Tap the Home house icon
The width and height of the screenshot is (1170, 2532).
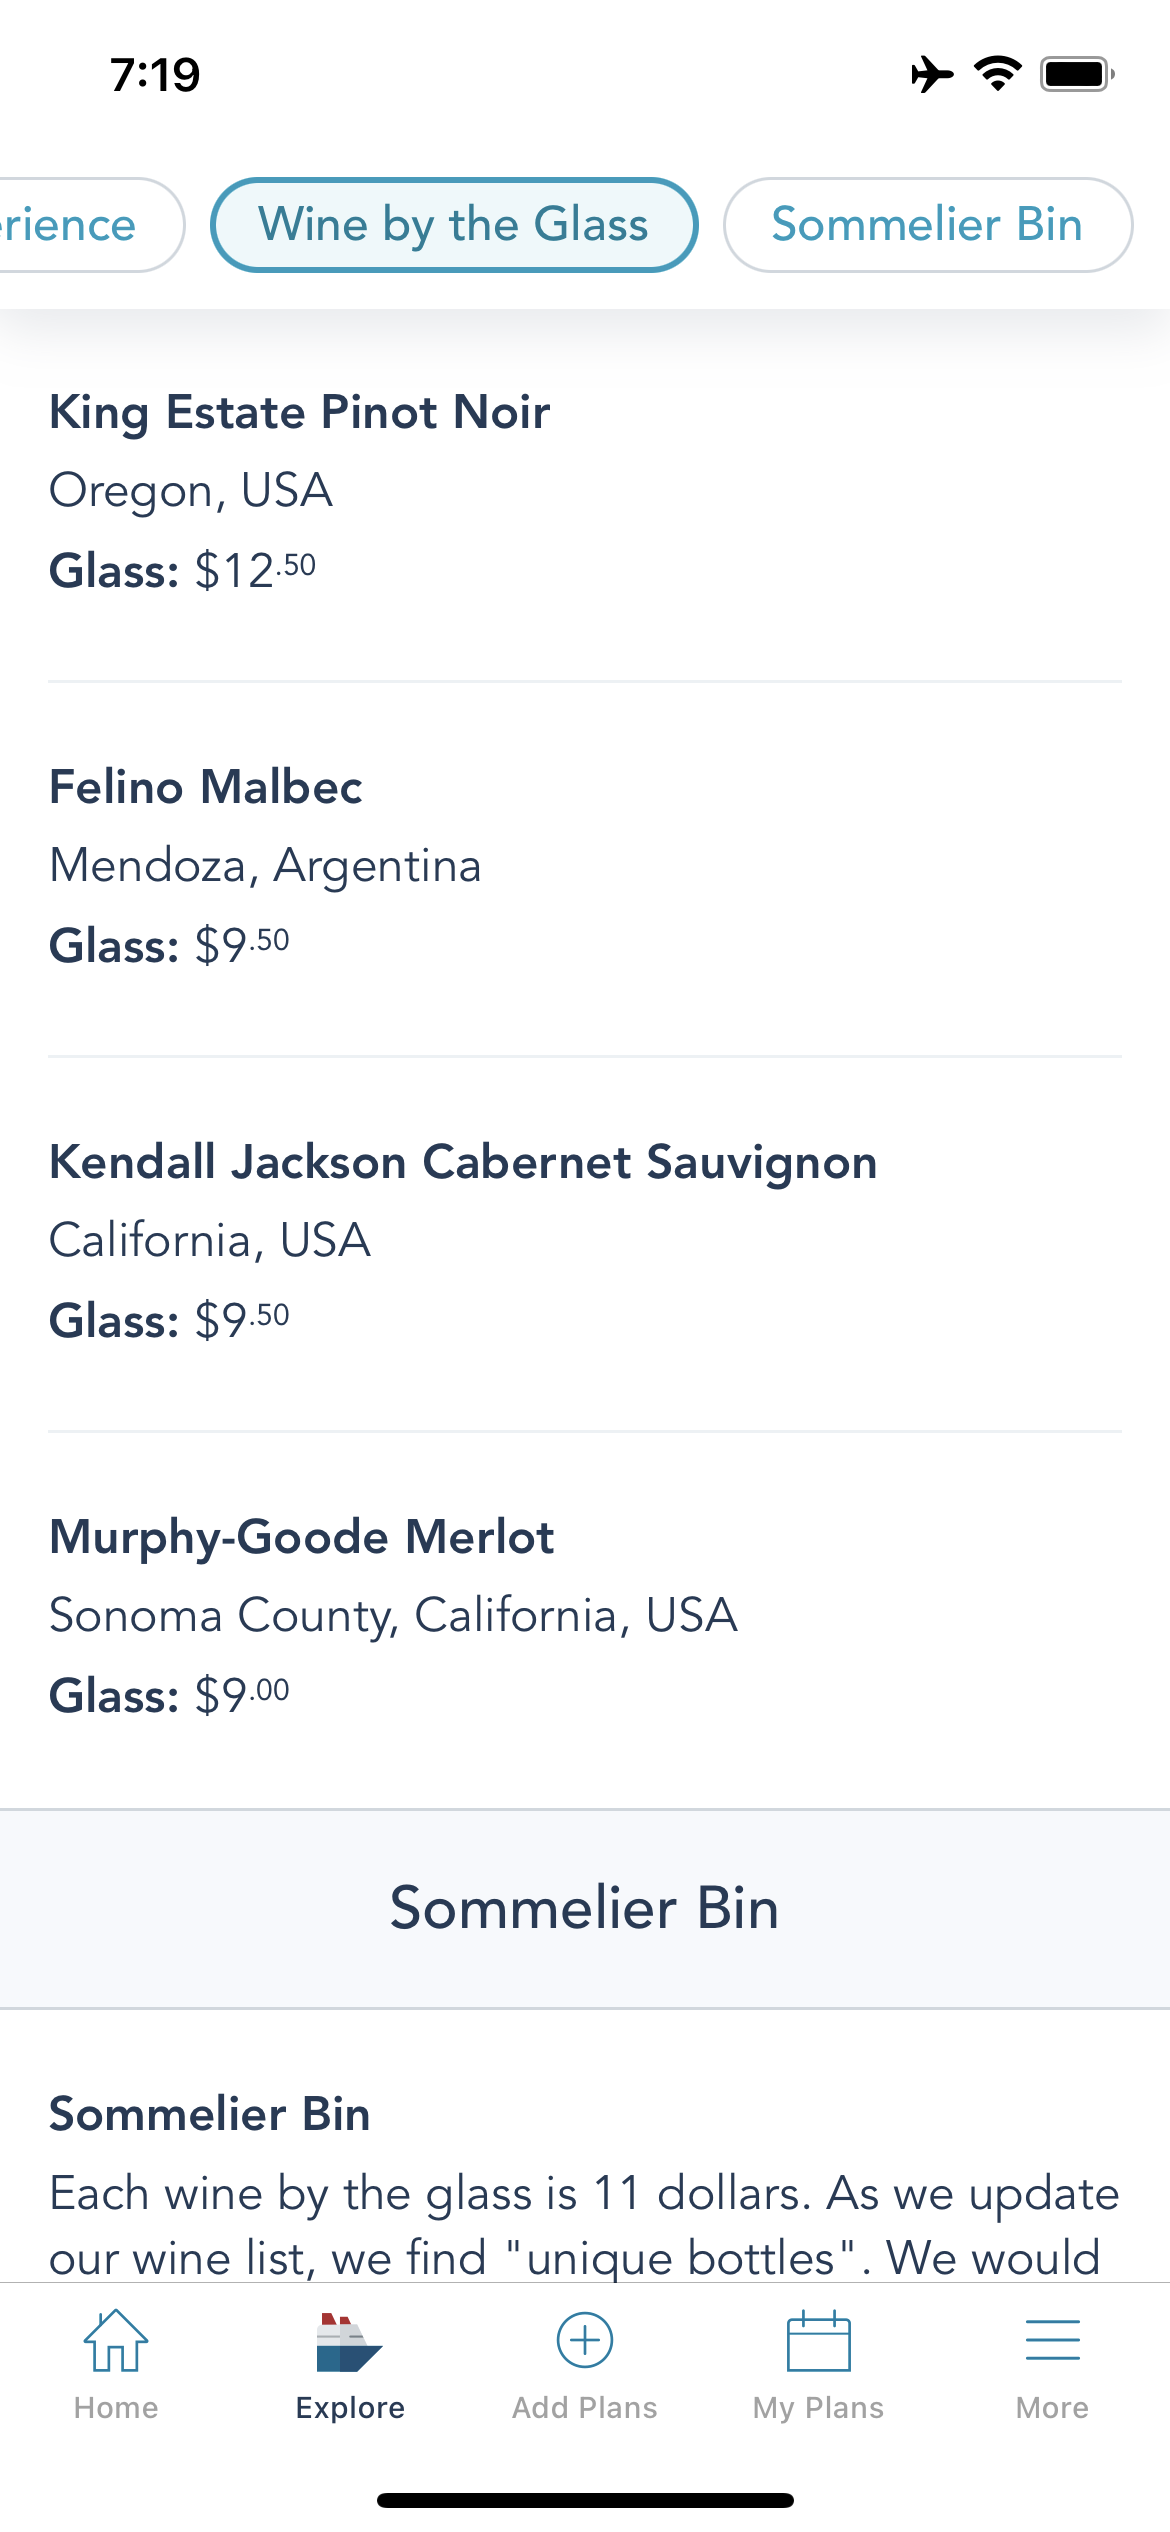coord(116,2341)
